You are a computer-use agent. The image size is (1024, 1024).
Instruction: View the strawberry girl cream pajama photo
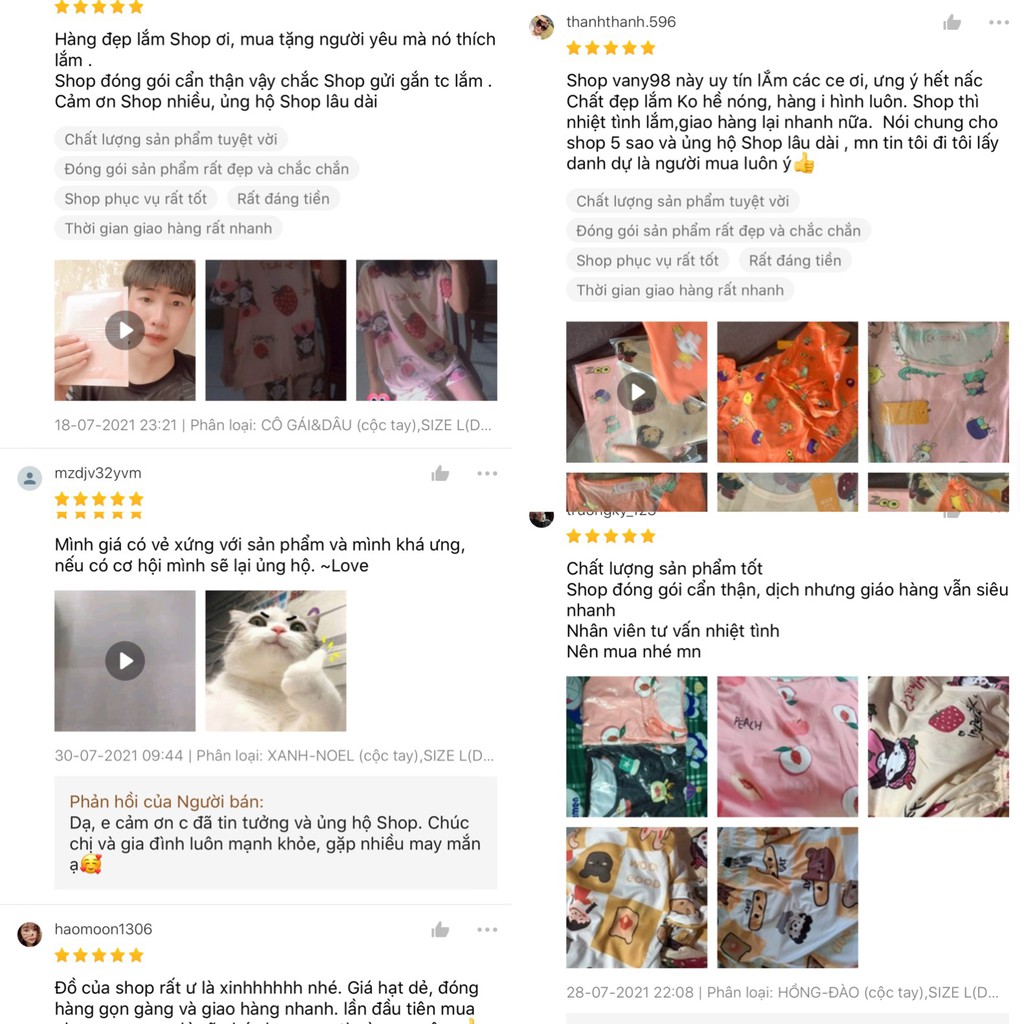point(938,746)
